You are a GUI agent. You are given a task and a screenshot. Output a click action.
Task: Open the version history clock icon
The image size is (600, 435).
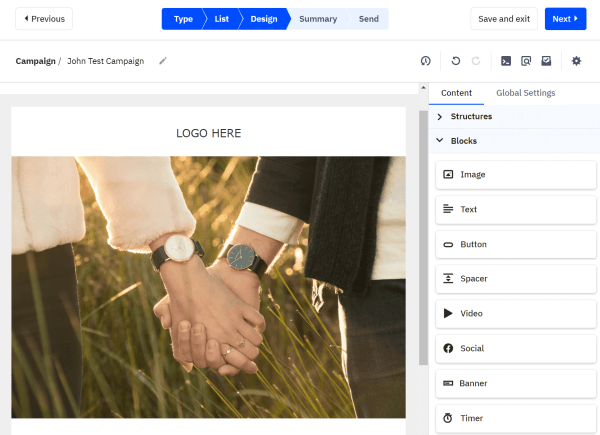426,61
